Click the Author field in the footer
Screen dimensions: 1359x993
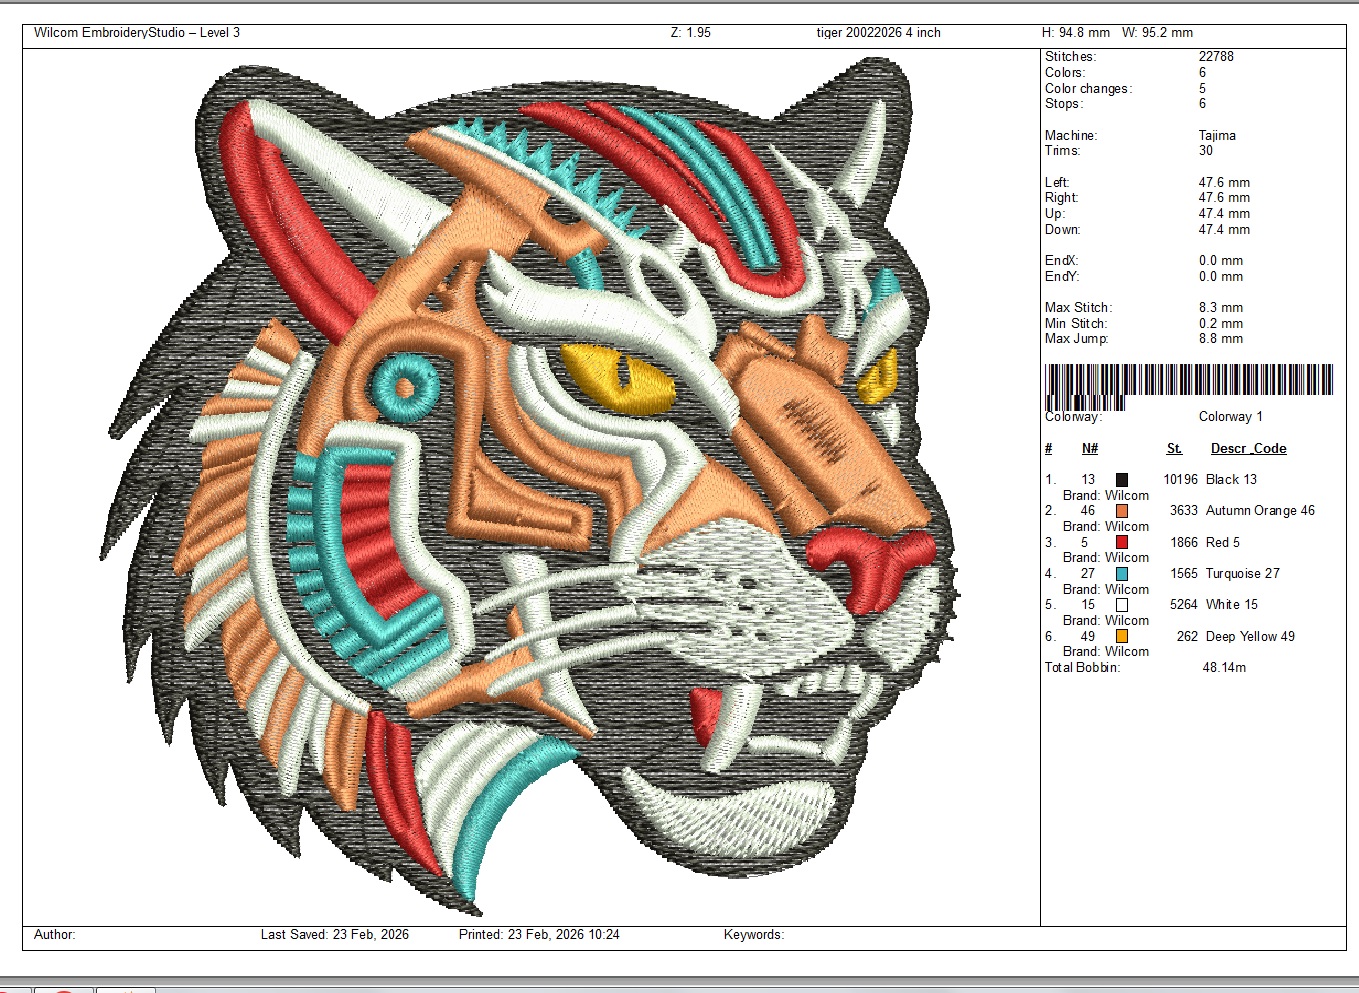tap(55, 935)
